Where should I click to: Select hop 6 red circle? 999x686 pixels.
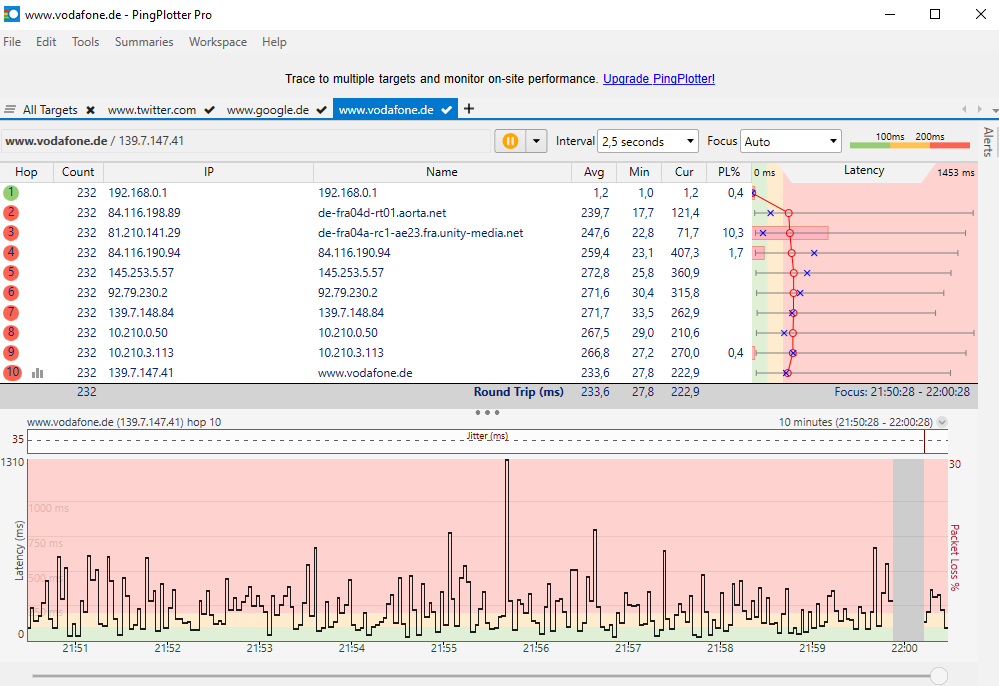11,292
